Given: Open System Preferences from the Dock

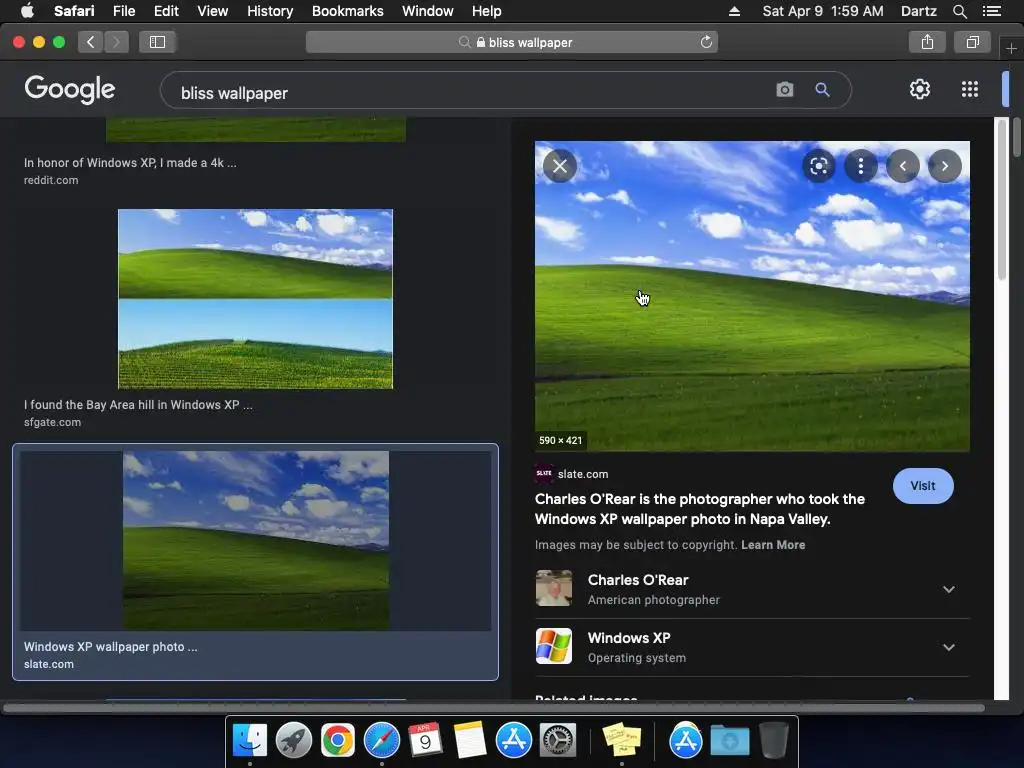Looking at the screenshot, I should click(558, 740).
